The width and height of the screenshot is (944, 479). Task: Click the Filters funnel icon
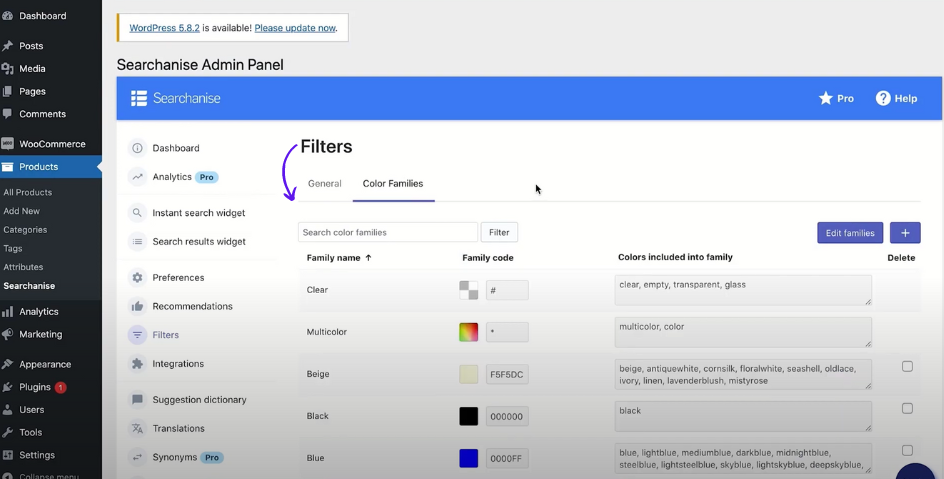tap(137, 335)
